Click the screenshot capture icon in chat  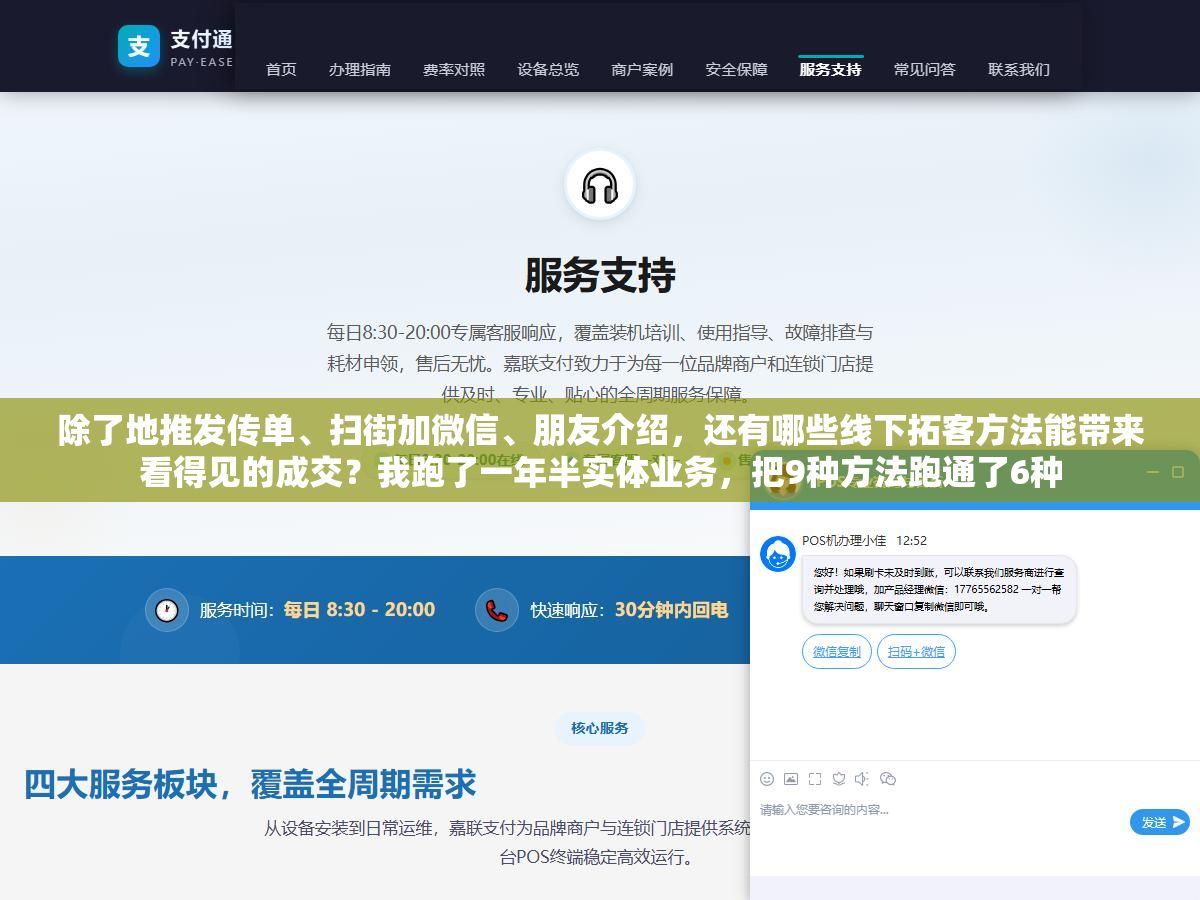tap(815, 779)
